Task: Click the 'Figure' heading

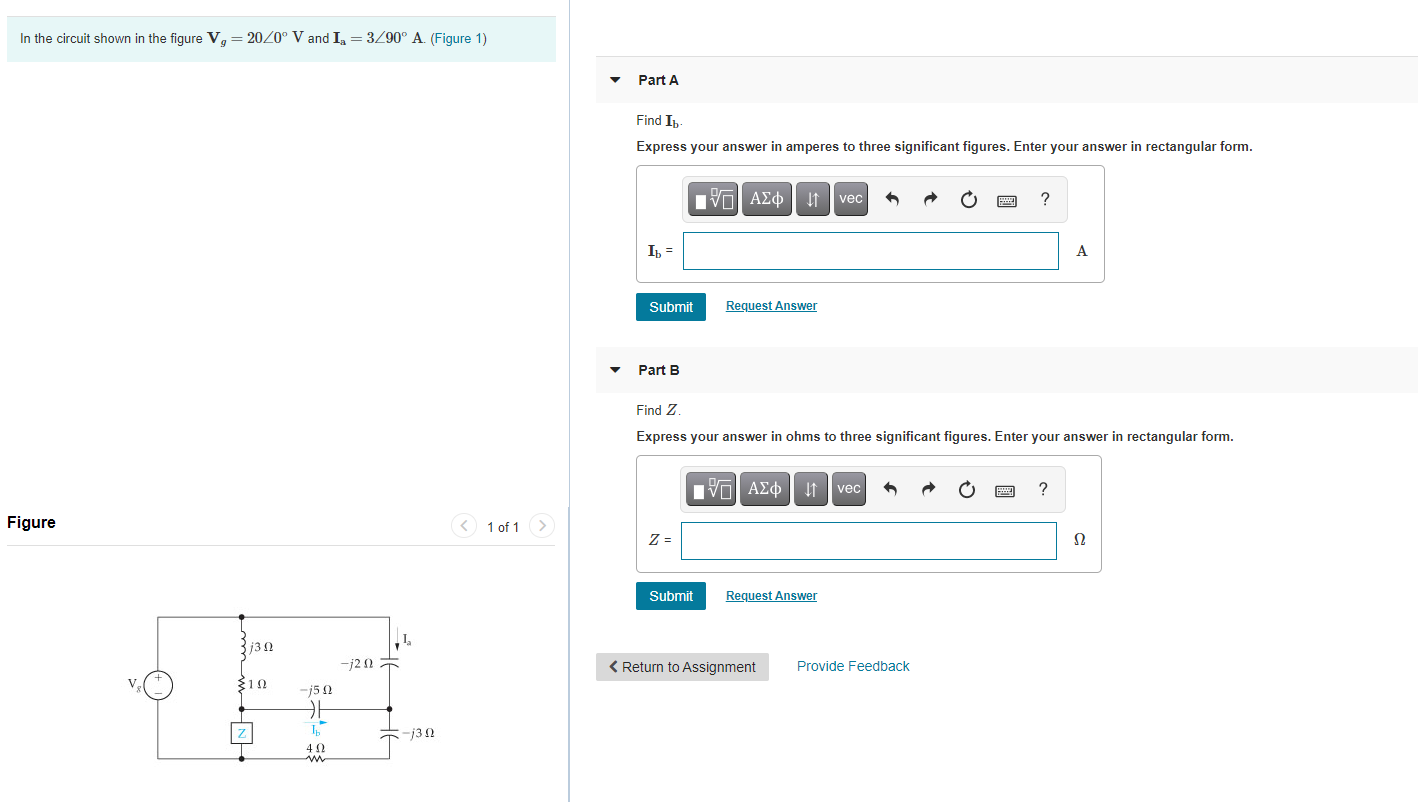Action: [x=32, y=522]
